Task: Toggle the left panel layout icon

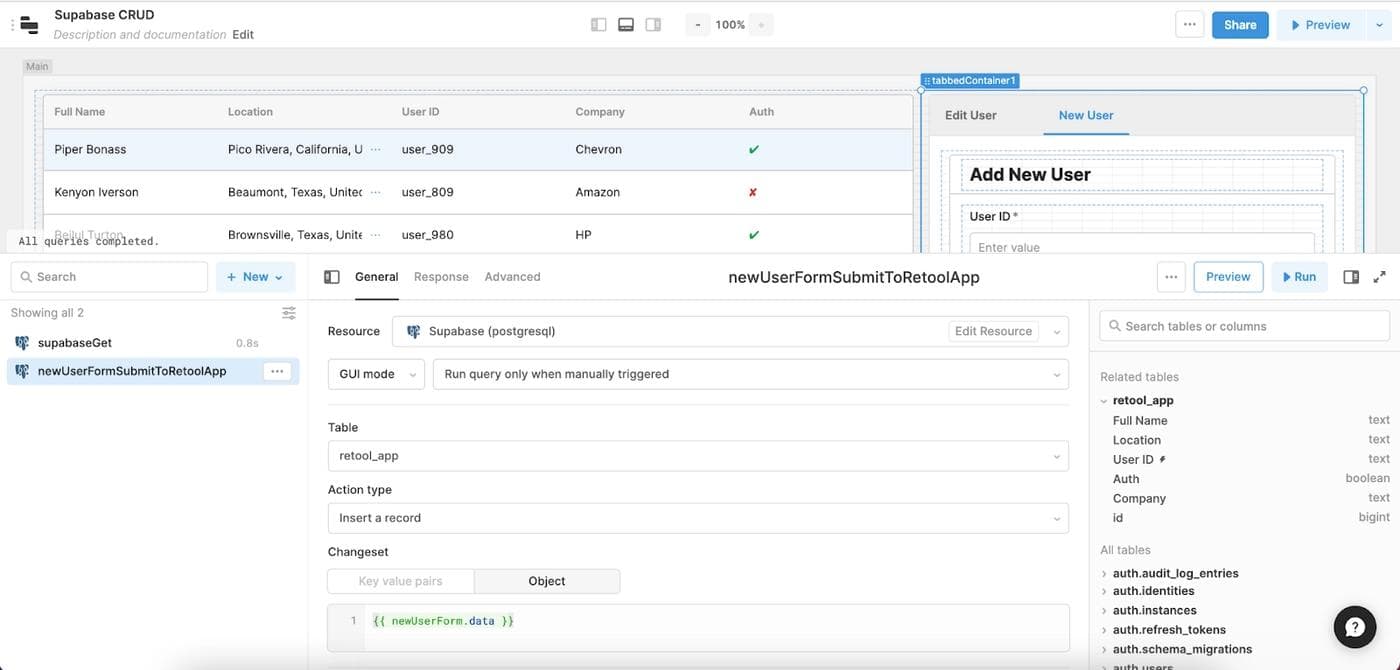Action: point(598,25)
